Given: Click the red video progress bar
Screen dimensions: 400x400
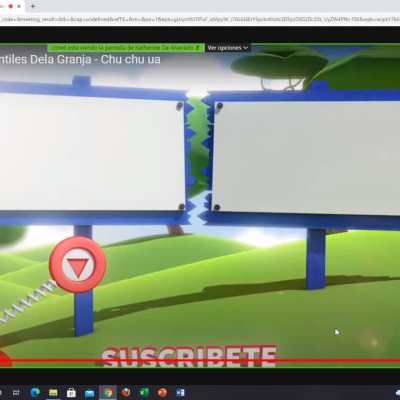Looking at the screenshot, I should [200, 360].
